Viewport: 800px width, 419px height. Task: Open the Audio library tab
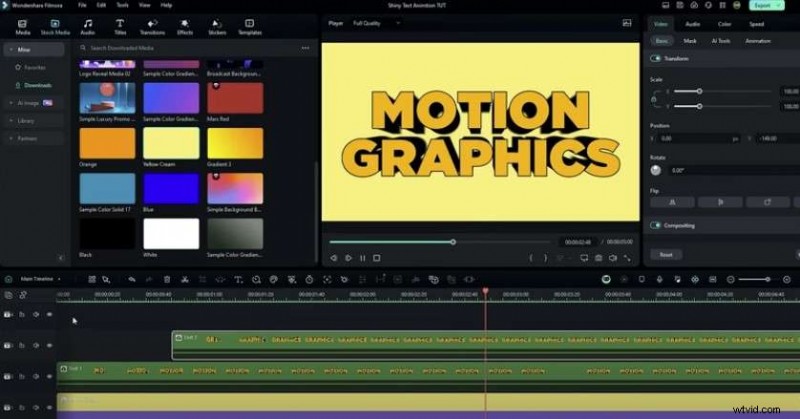88,27
